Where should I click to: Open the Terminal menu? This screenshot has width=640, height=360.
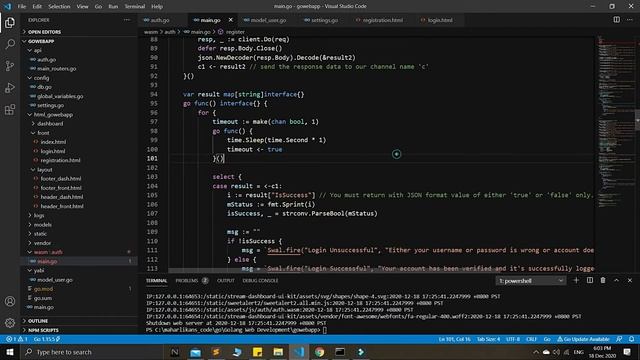click(135, 7)
